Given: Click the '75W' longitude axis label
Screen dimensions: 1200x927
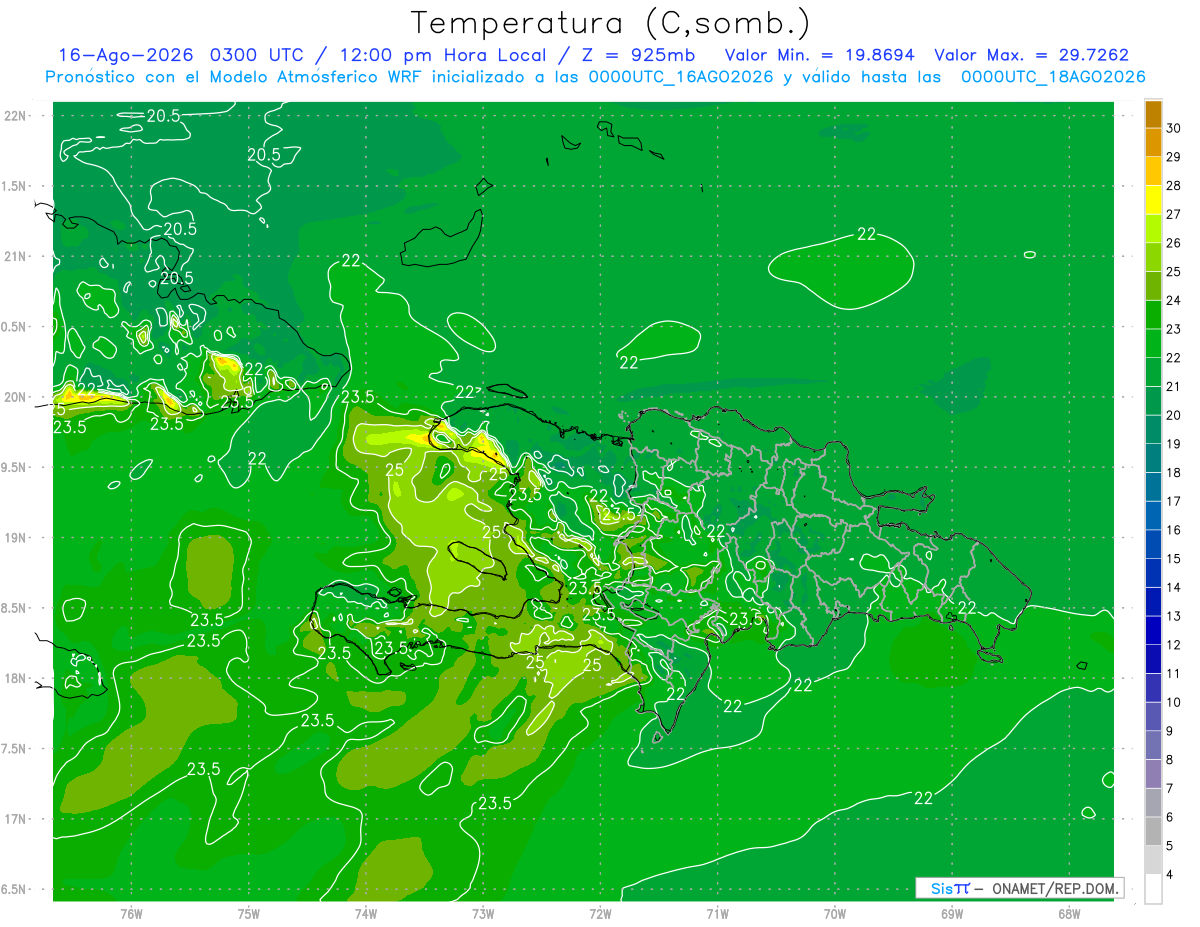Looking at the screenshot, I should pos(249,914).
